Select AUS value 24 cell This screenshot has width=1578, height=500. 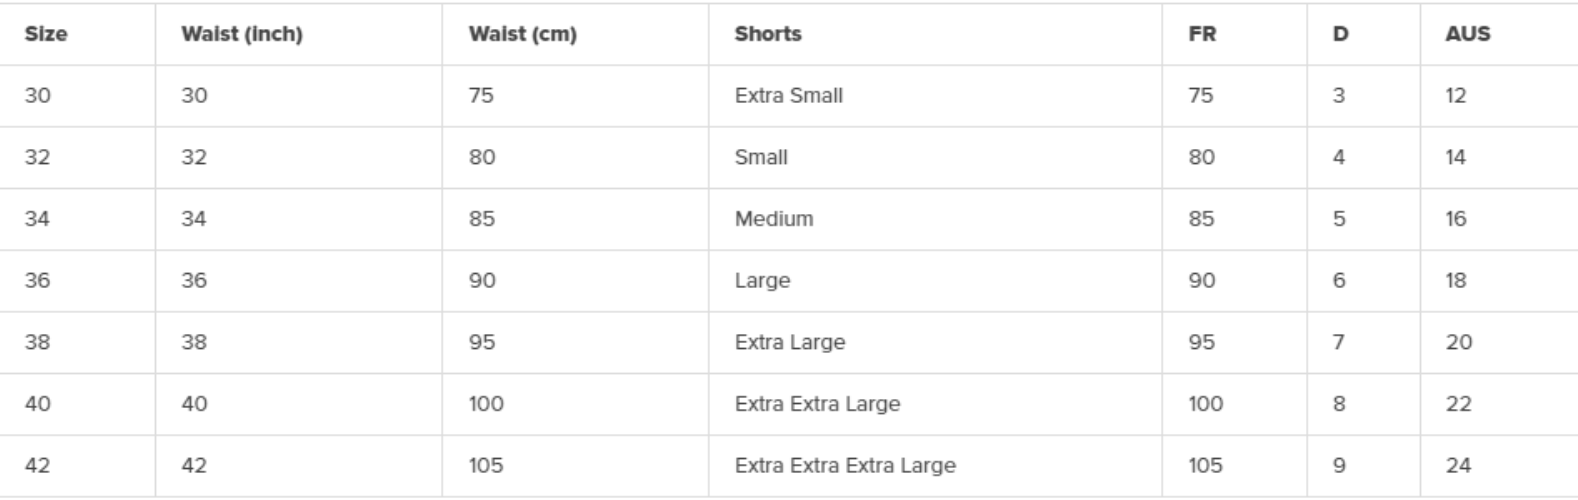1458,466
